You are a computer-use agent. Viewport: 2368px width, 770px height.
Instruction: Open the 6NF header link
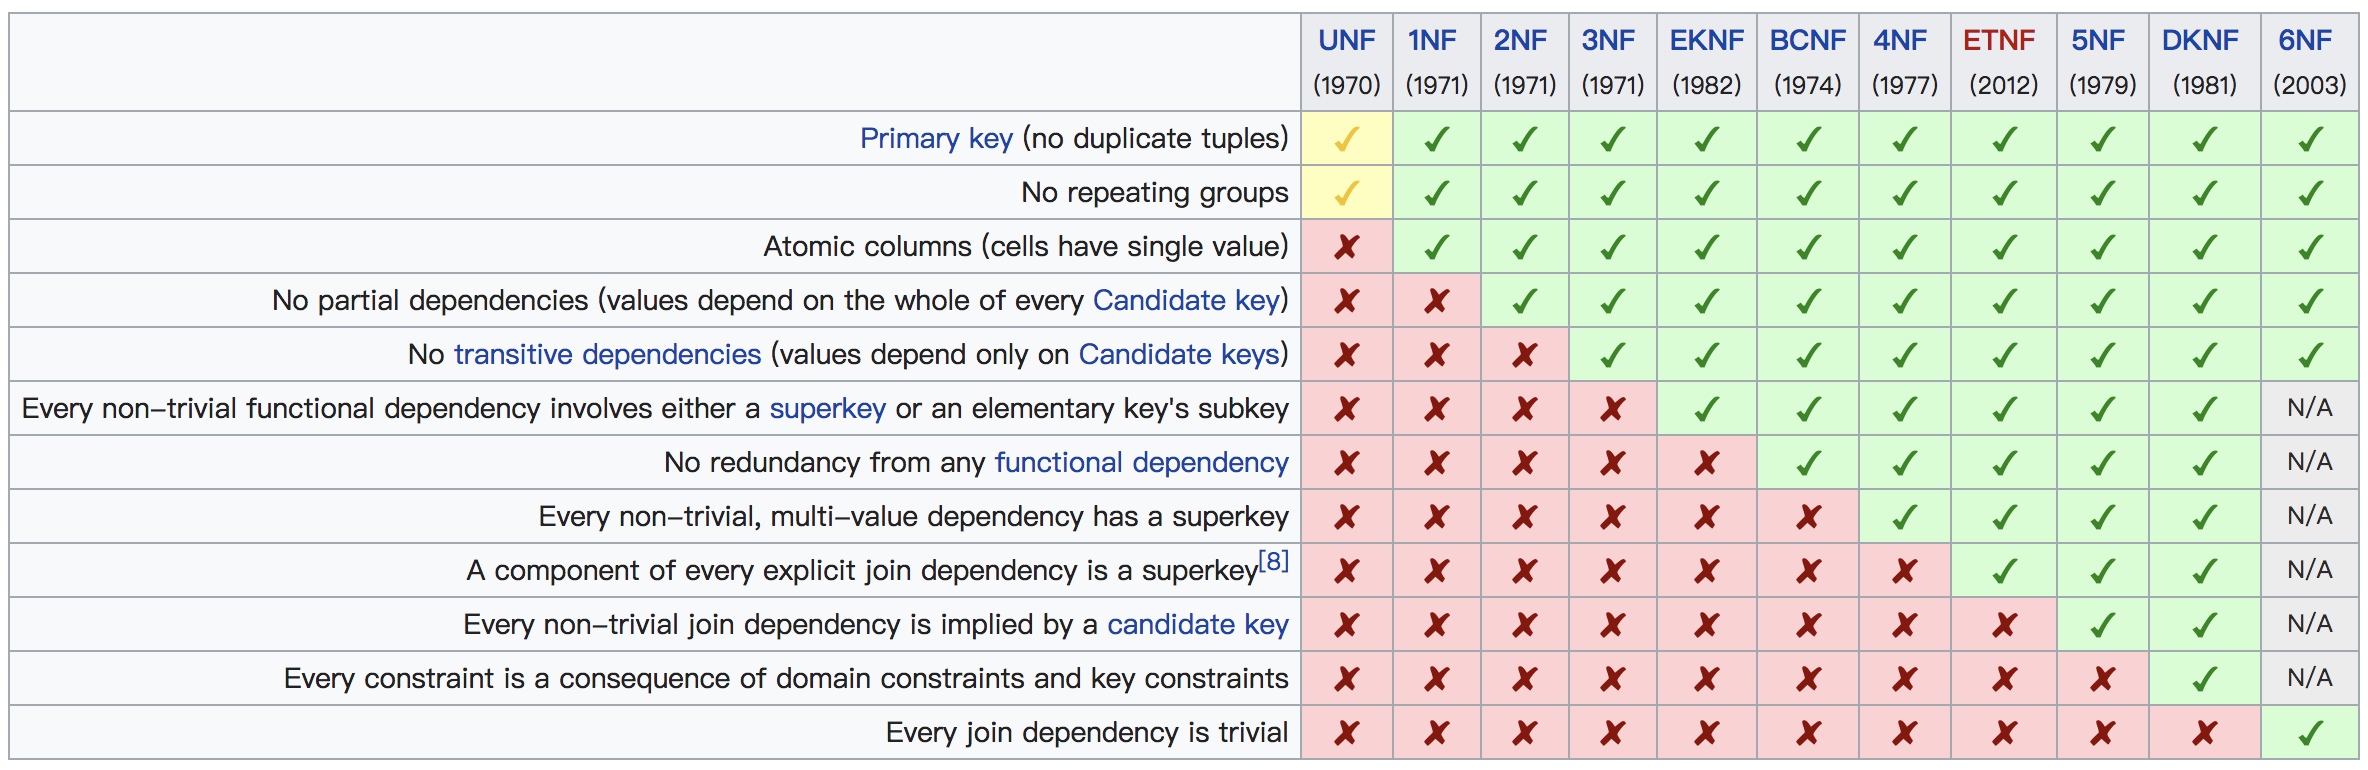2305,41
